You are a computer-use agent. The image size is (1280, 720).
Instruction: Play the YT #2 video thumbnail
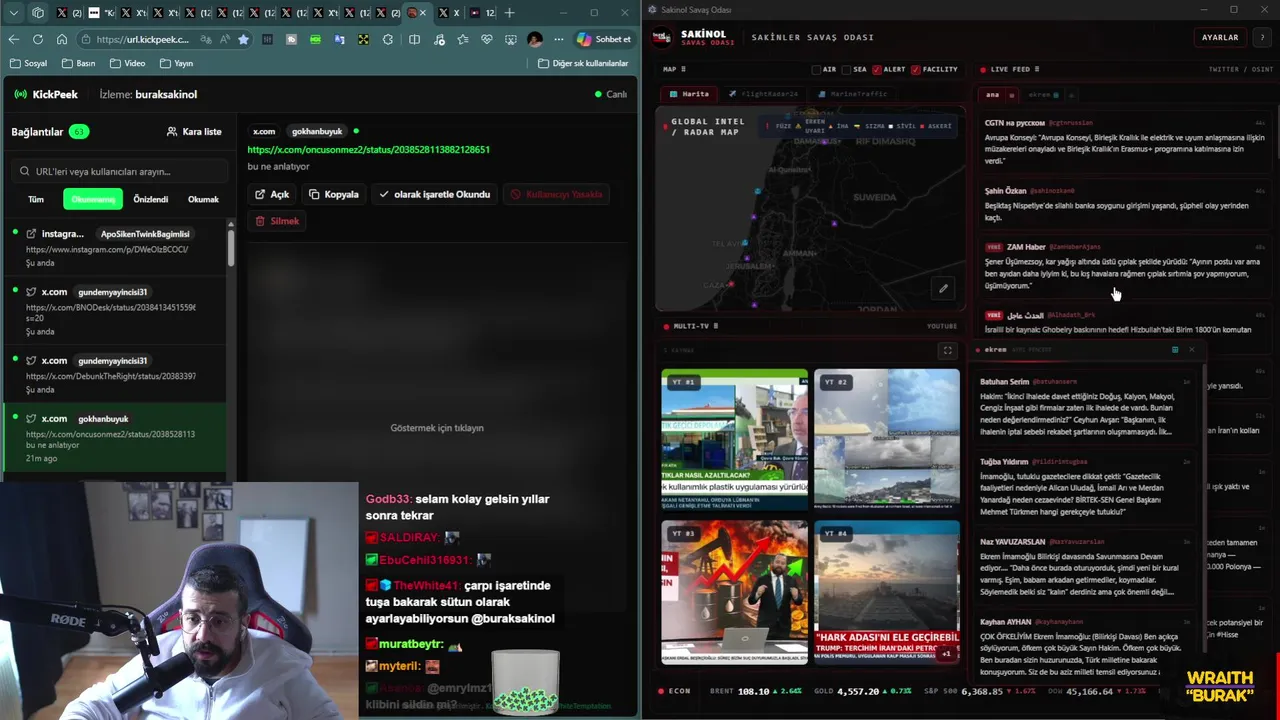[887, 441]
